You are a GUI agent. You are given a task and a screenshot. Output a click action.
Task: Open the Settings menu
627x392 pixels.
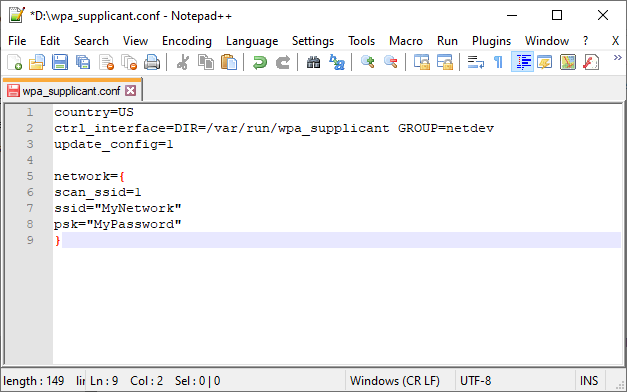[x=313, y=41]
